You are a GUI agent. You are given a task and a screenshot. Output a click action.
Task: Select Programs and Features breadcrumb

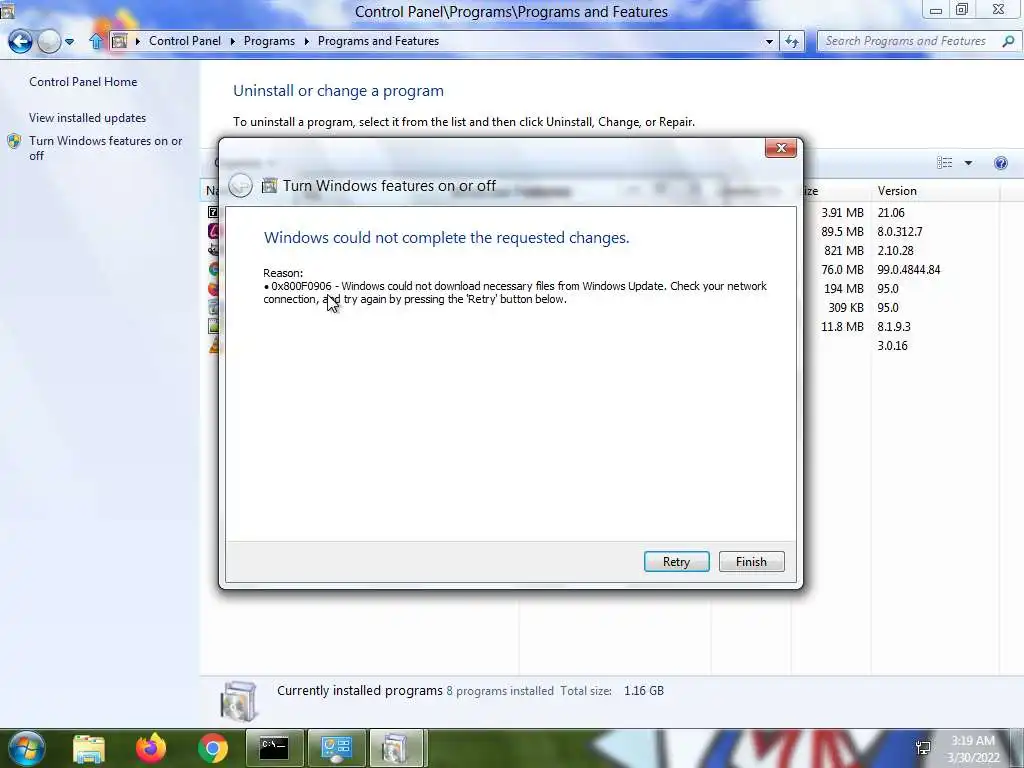pos(378,40)
